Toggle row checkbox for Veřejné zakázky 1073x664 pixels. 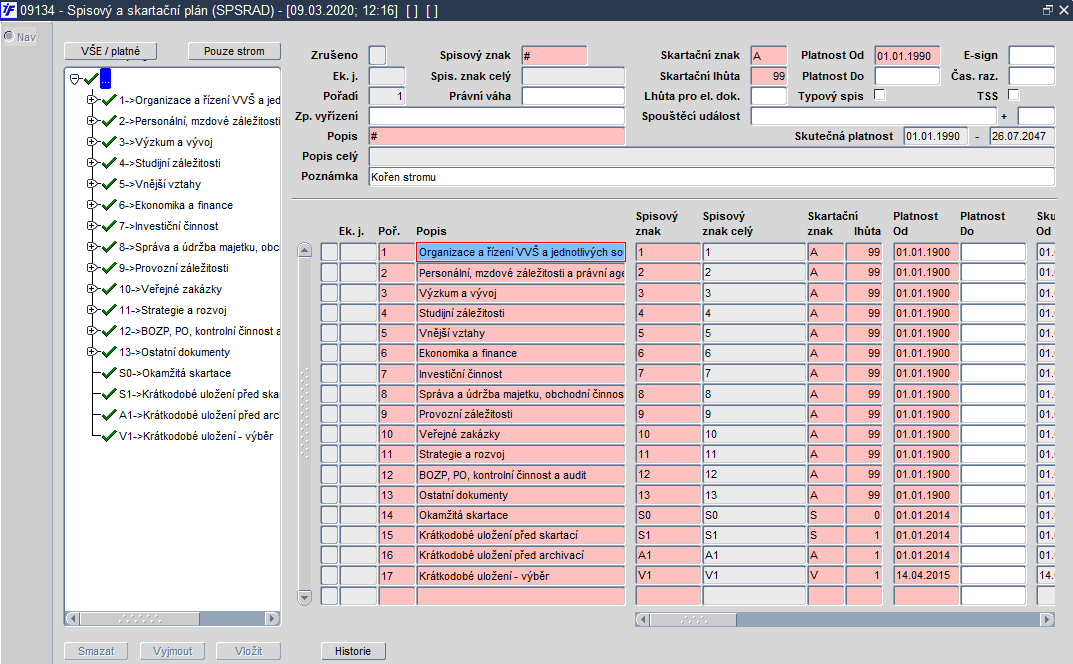coord(330,434)
